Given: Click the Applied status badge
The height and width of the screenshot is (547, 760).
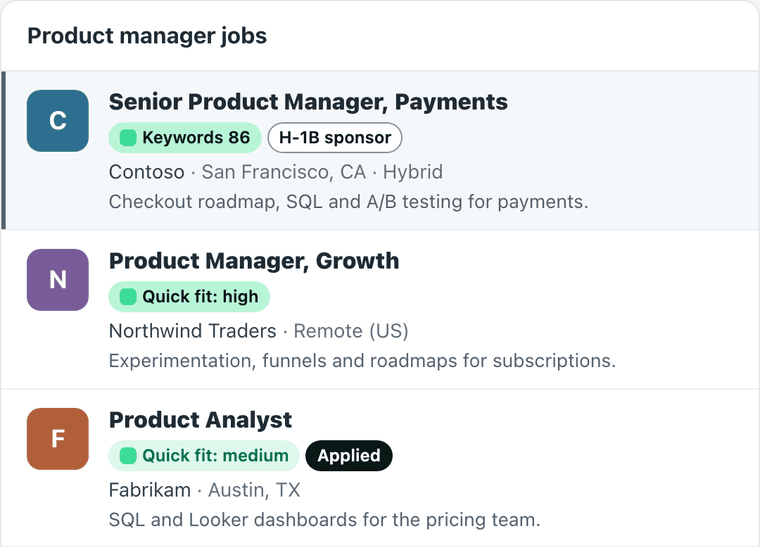Looking at the screenshot, I should coord(349,455).
